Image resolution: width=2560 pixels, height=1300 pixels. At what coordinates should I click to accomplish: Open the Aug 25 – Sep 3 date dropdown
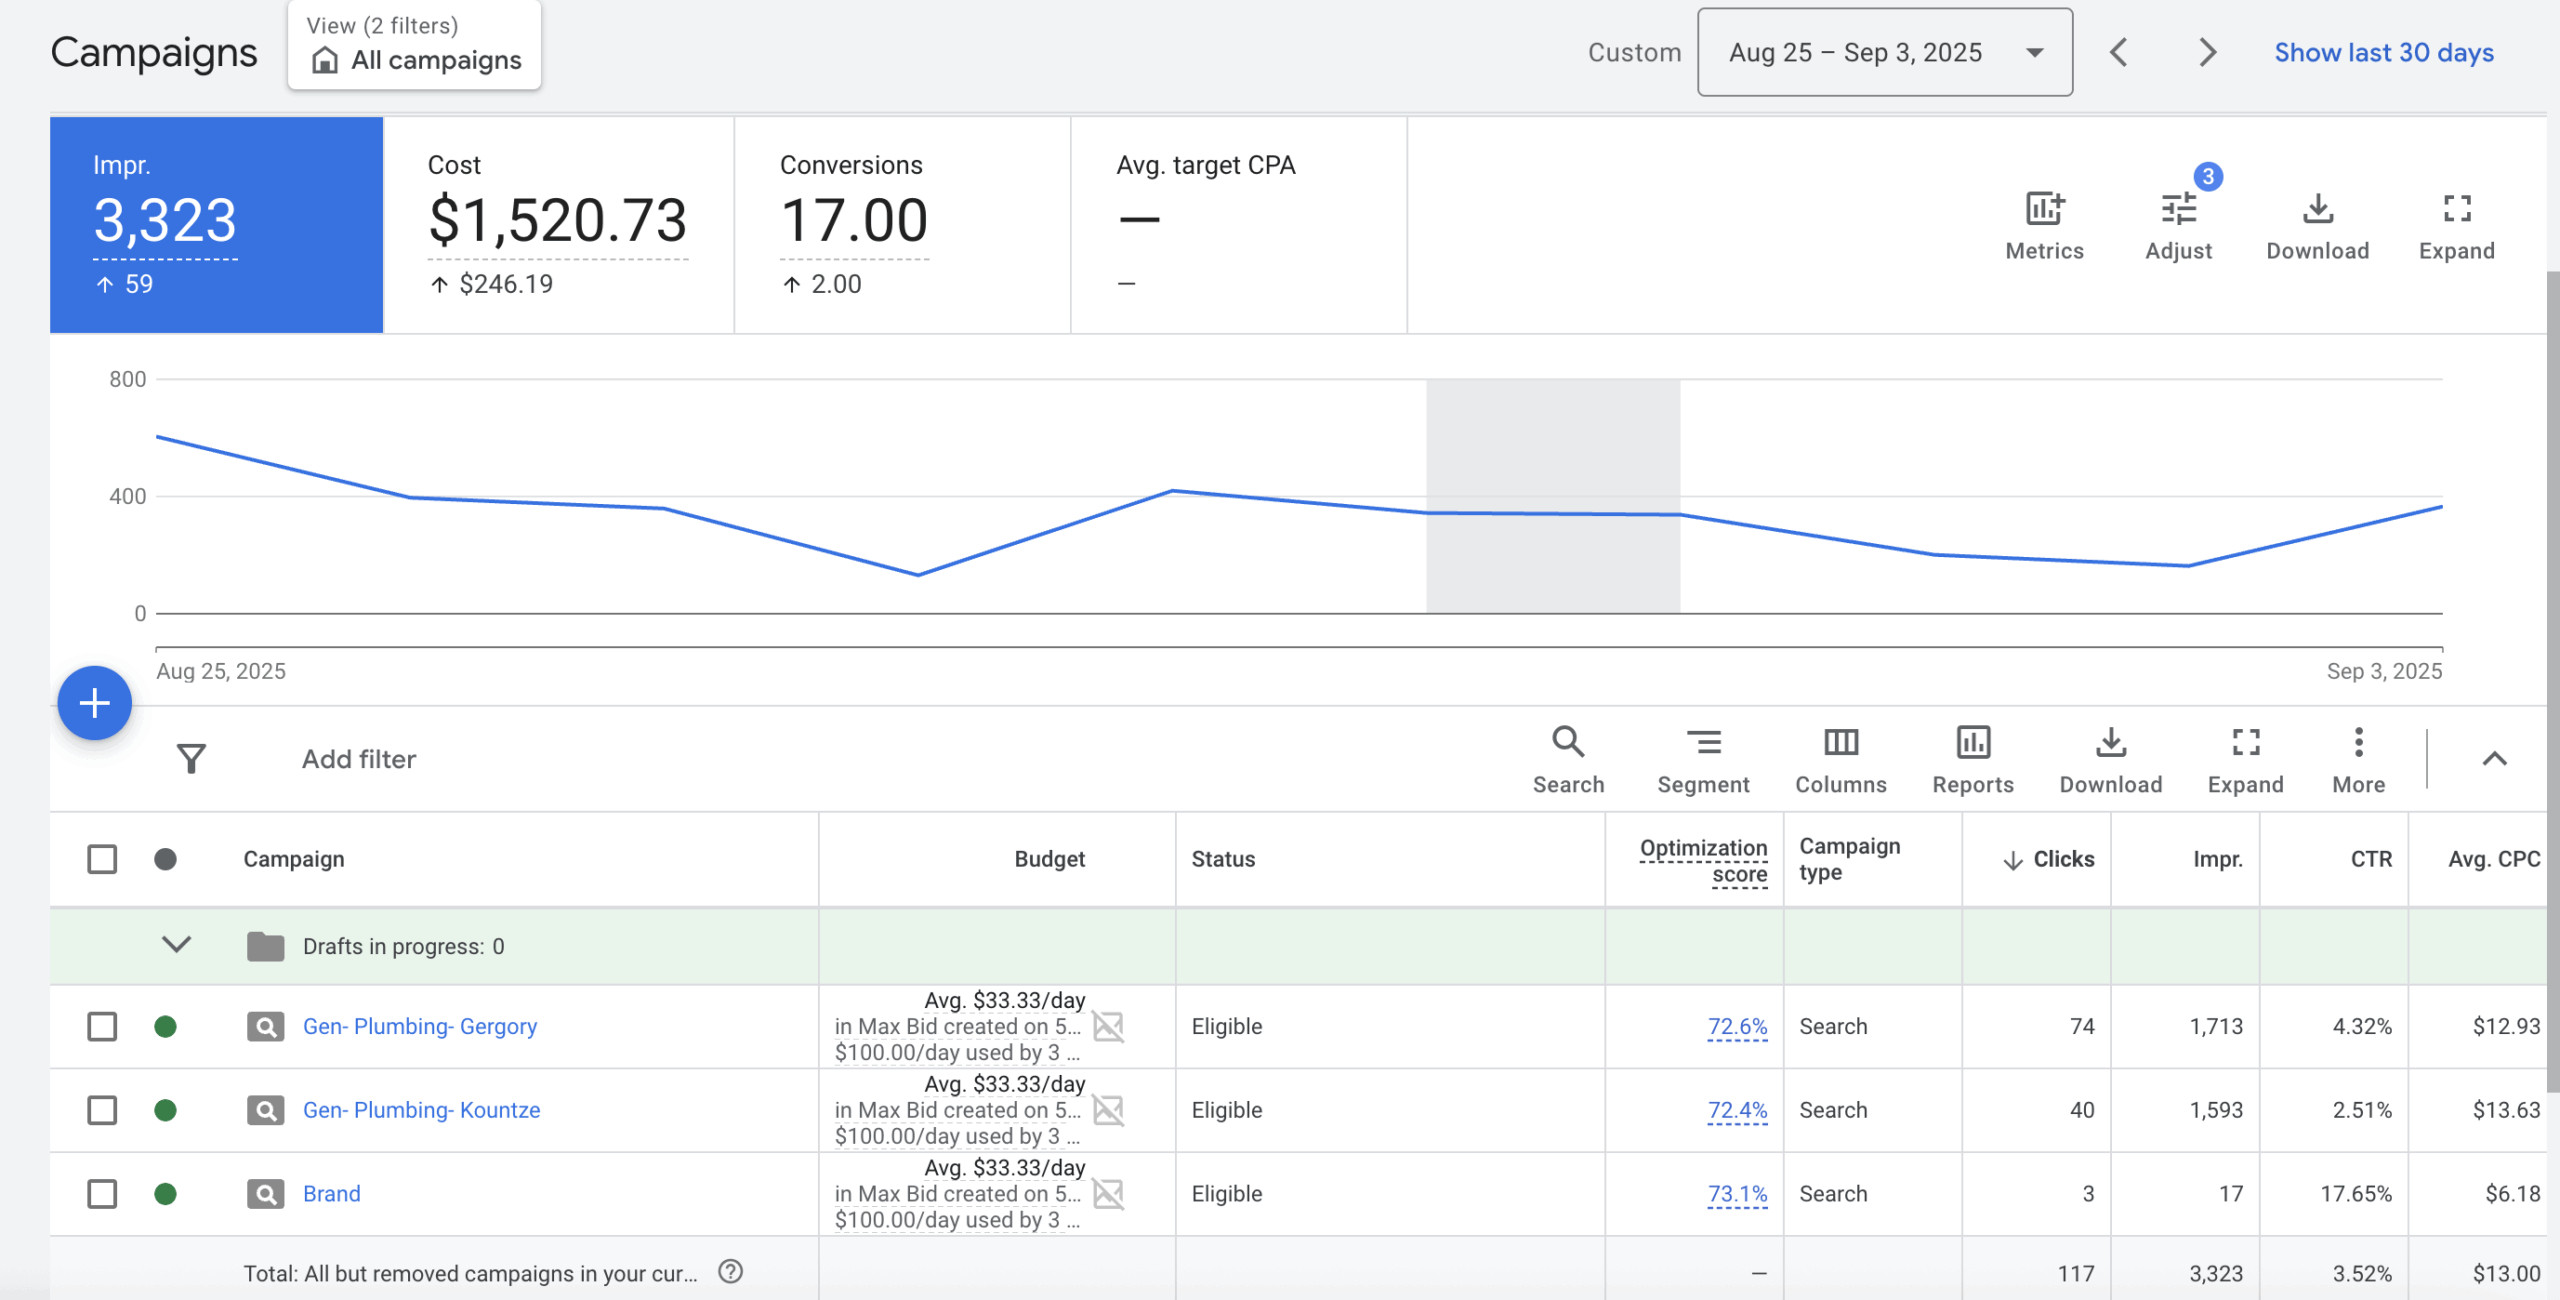click(1884, 53)
